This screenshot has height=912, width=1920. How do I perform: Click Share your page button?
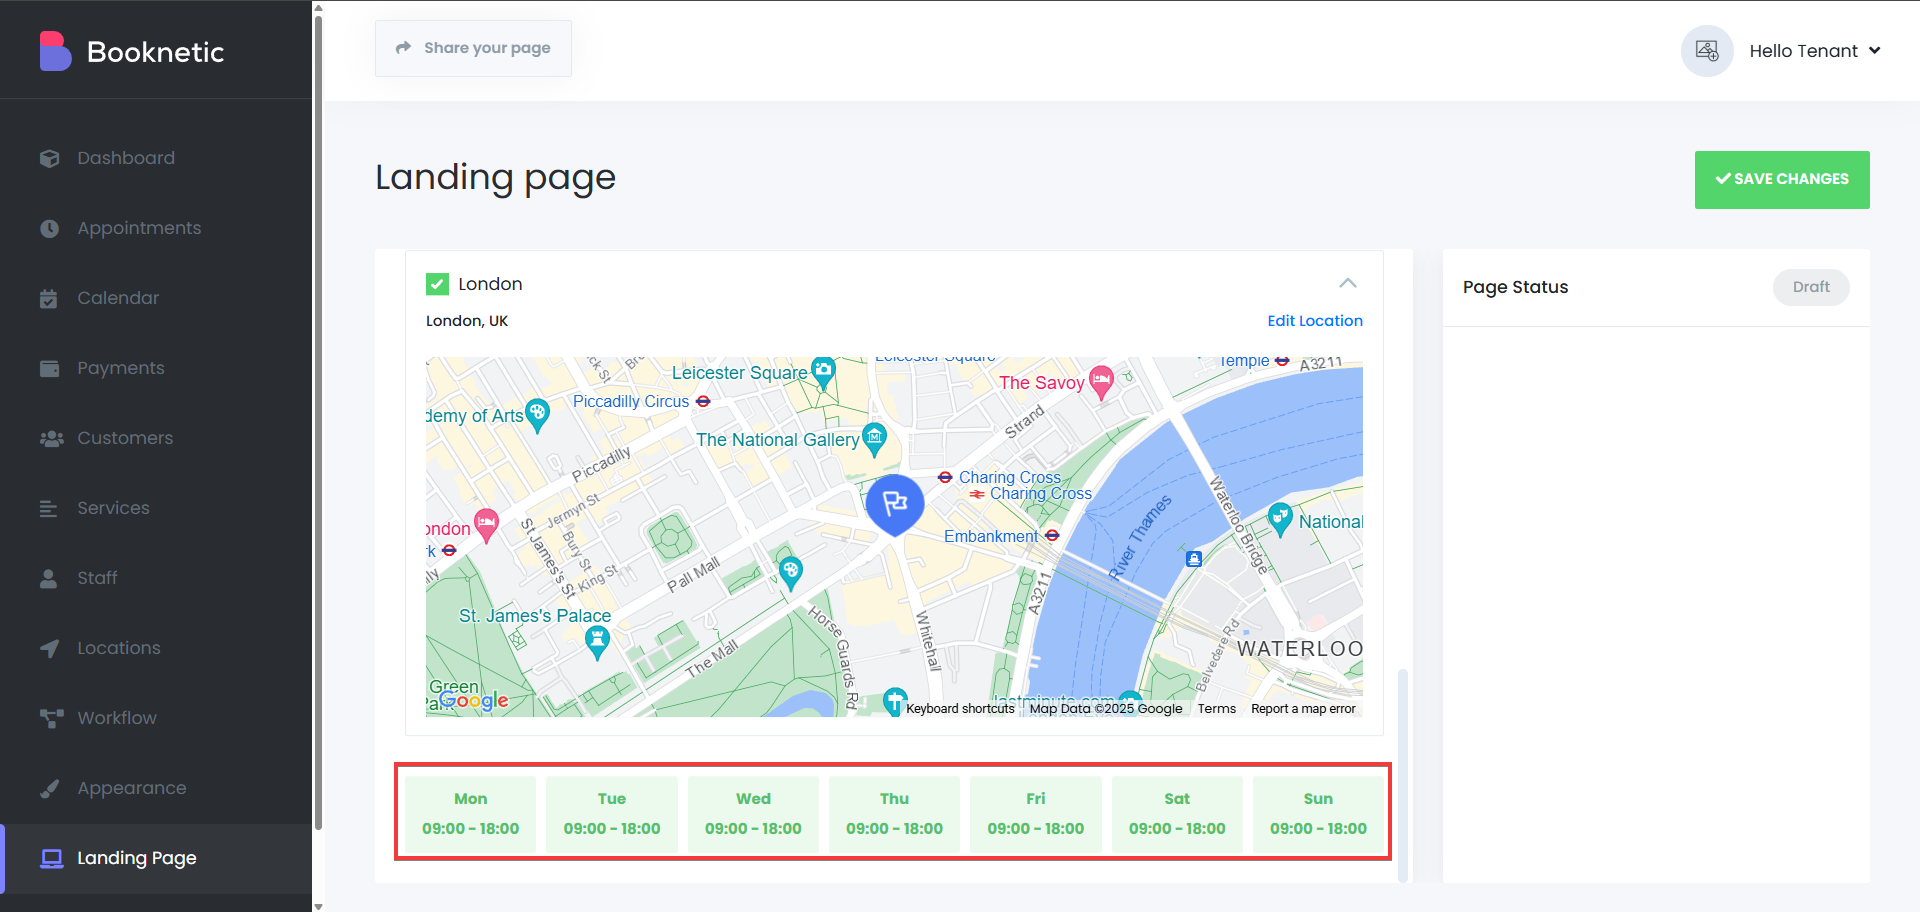pyautogui.click(x=473, y=48)
